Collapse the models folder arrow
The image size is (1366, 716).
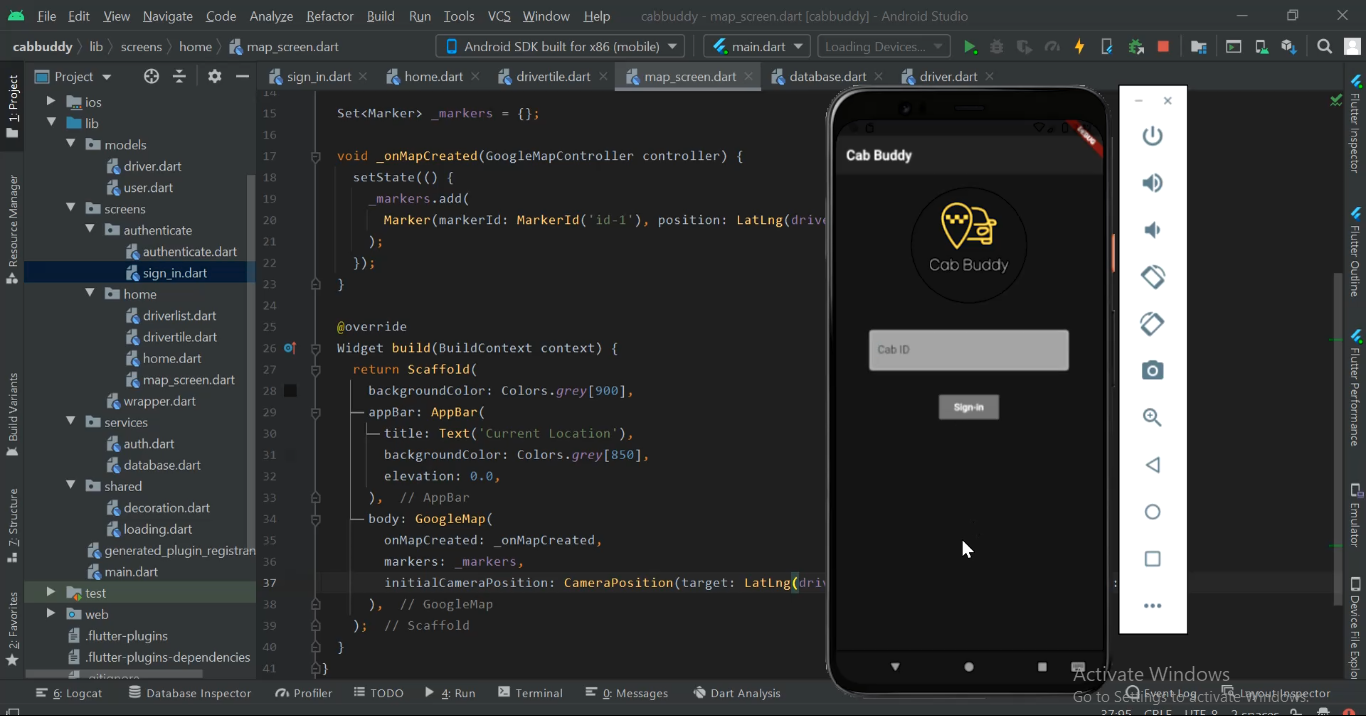[x=71, y=144]
